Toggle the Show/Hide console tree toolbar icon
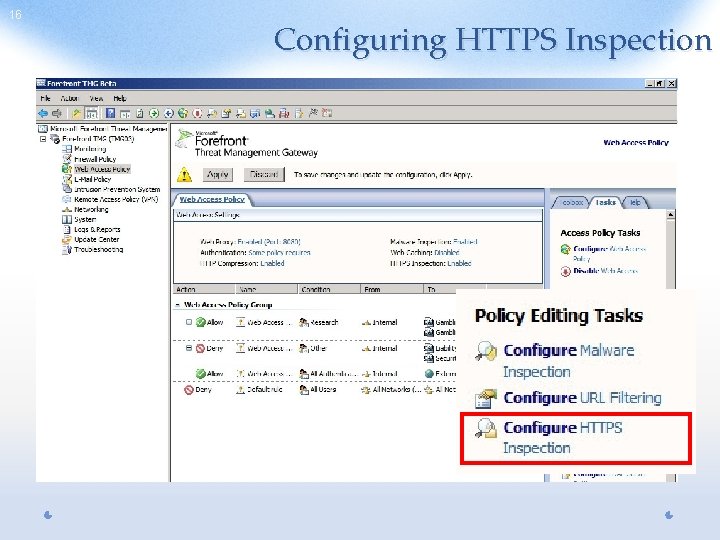The width and height of the screenshot is (720, 540). click(92, 113)
